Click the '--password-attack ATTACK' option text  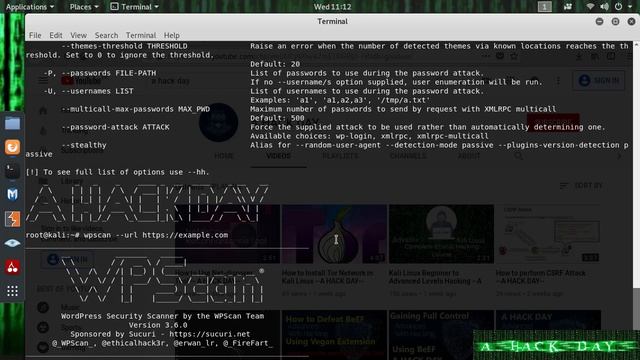(115, 127)
